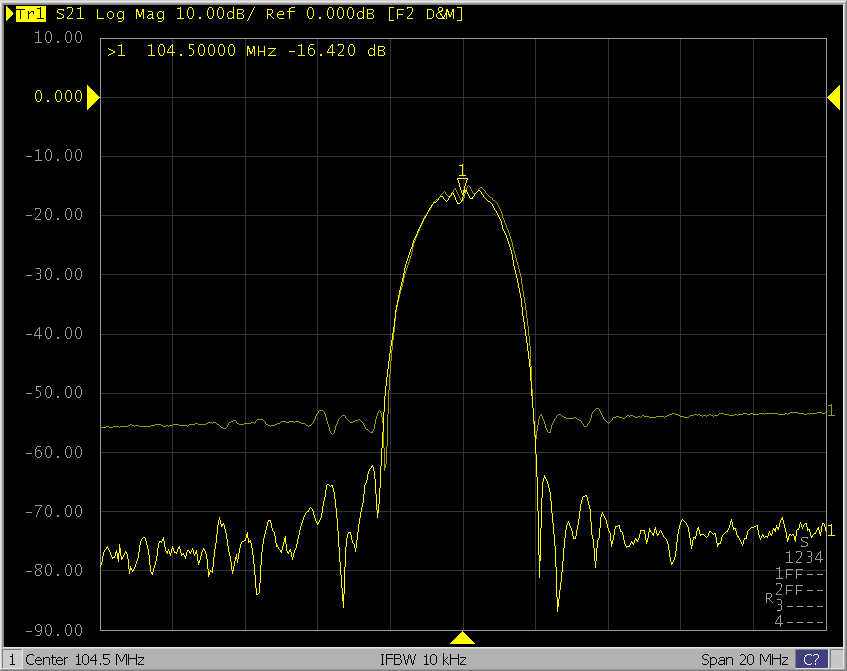Click right reference level triangle marker
Screen dimensions: 847x671
point(833,97)
